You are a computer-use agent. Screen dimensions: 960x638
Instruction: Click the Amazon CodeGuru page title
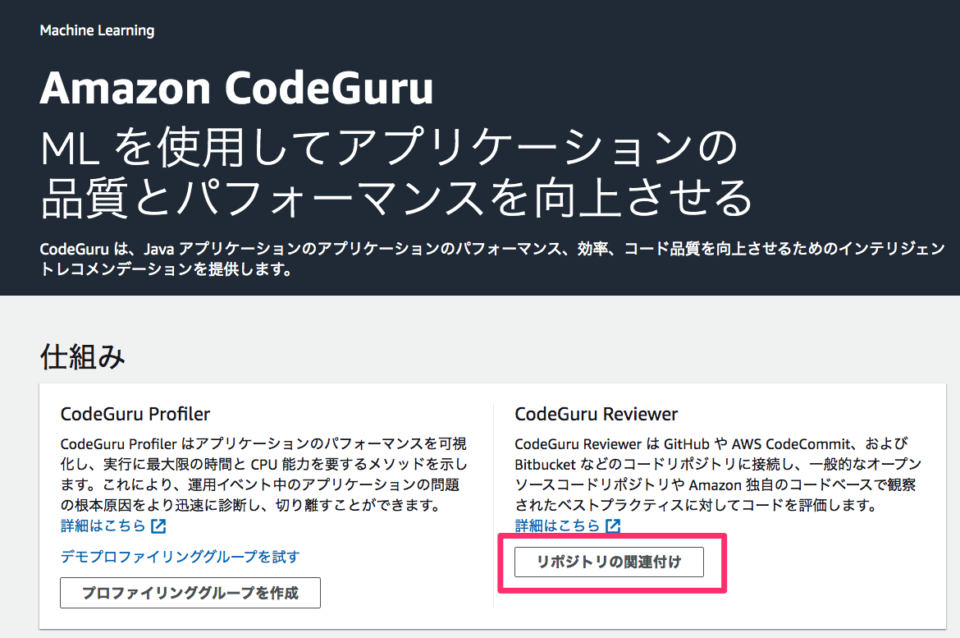[x=235, y=88]
